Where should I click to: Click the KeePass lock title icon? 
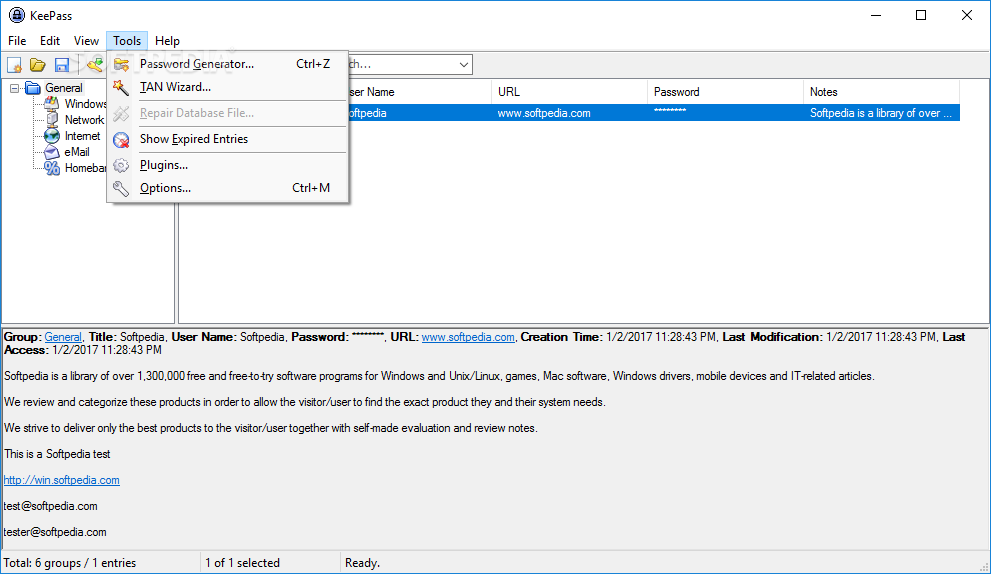17,15
